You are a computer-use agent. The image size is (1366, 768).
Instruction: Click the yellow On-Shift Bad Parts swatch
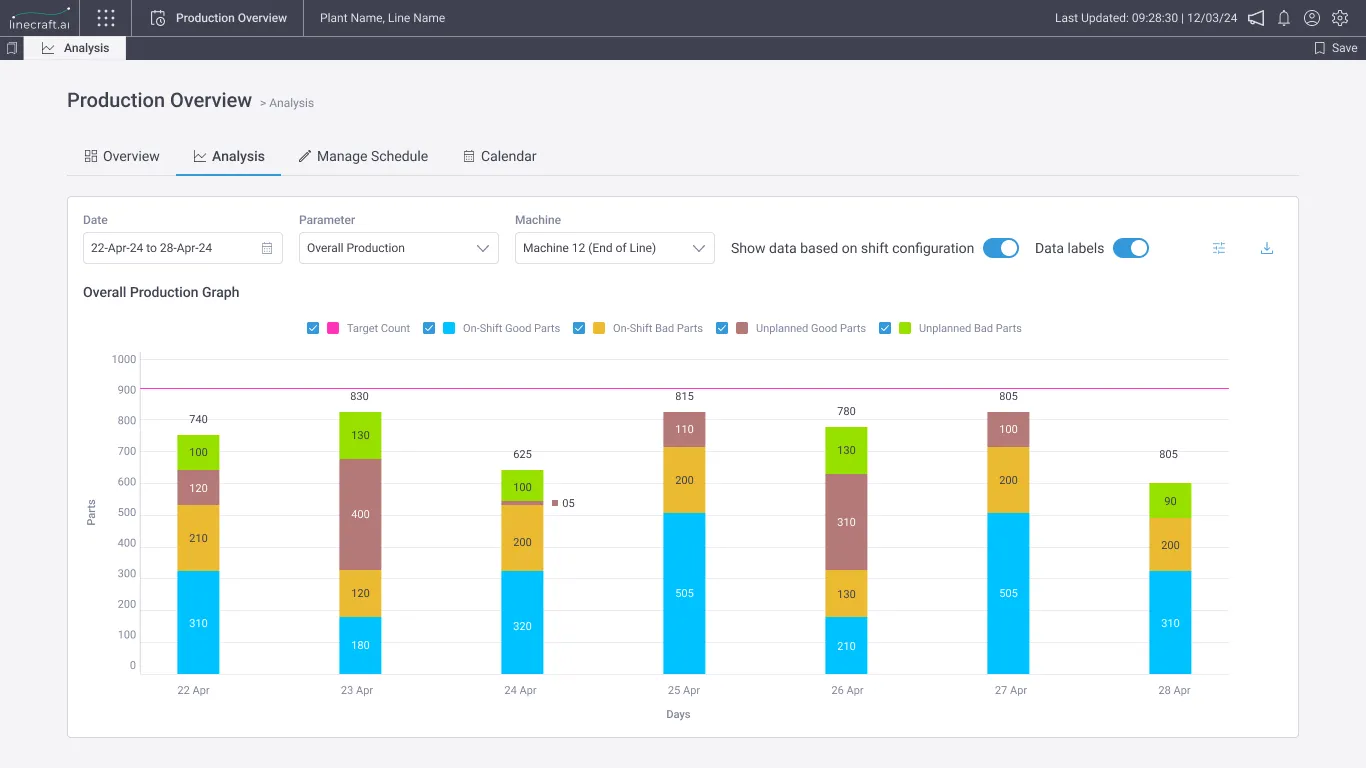coord(599,328)
